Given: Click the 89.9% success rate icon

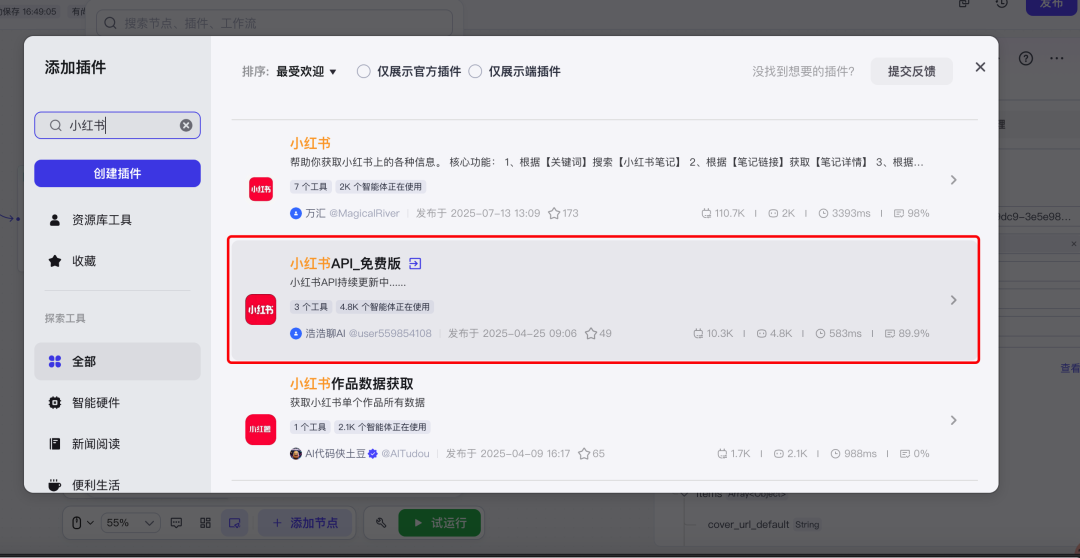Looking at the screenshot, I should 890,333.
